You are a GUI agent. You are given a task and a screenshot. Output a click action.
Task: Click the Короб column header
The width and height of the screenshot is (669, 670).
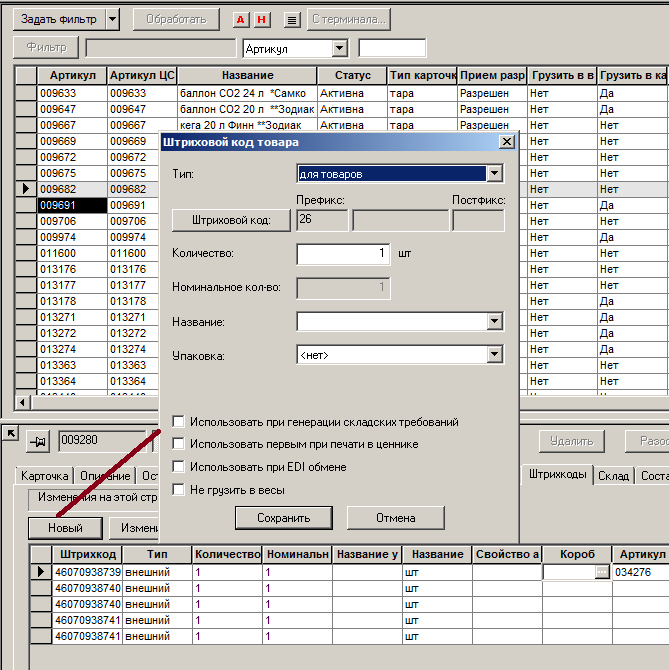[577, 554]
